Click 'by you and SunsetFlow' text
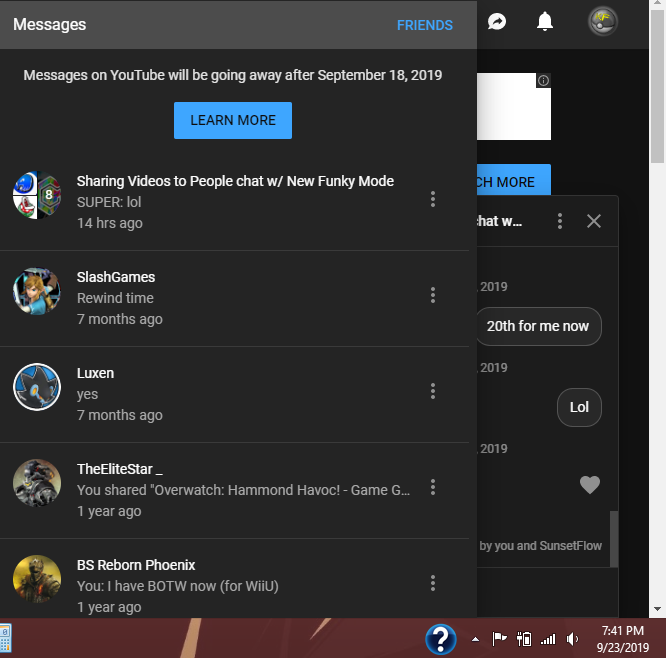The width and height of the screenshot is (666, 658). (x=540, y=545)
